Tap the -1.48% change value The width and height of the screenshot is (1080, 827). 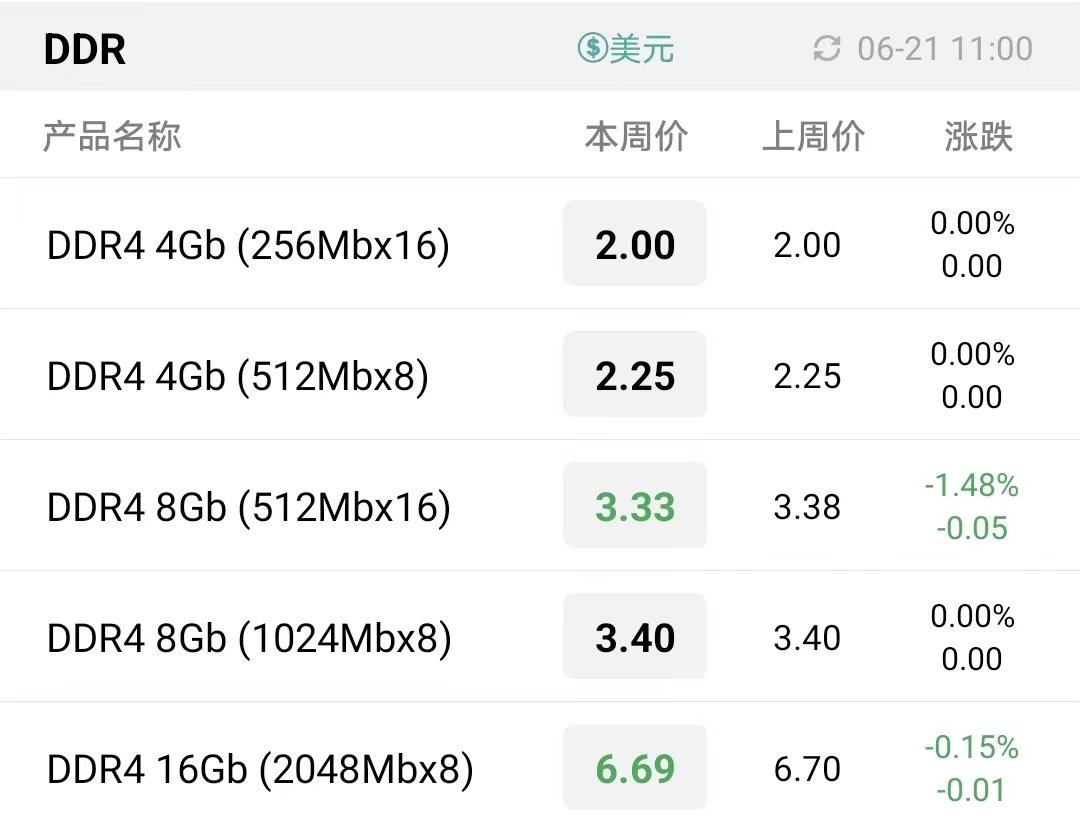(x=972, y=485)
